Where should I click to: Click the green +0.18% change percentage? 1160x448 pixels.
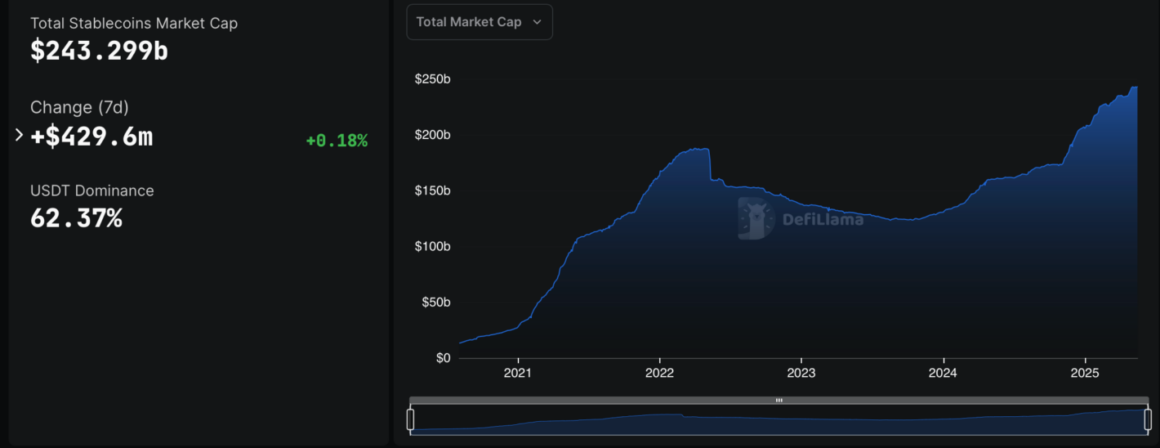pyautogui.click(x=336, y=141)
